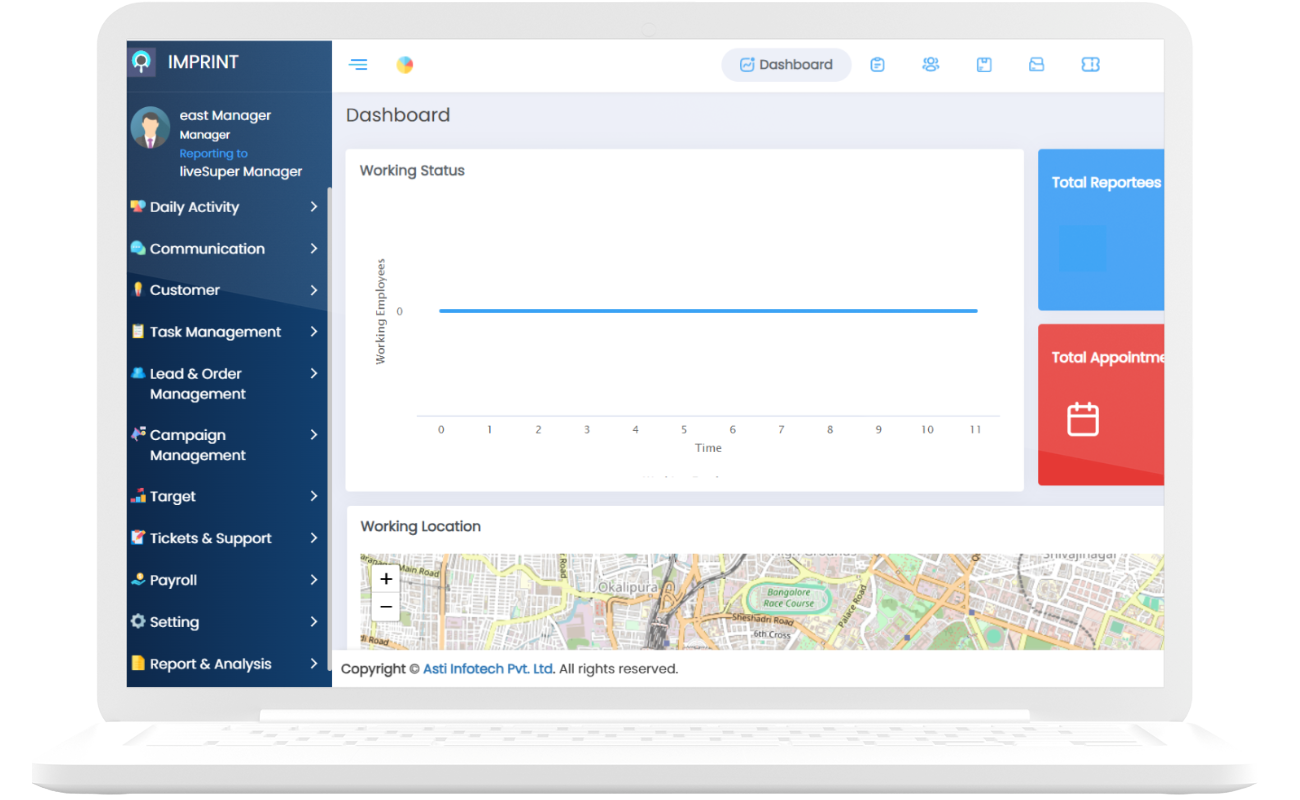Click the Customer sidebar icon
This screenshot has width=1300, height=800.
click(x=138, y=289)
